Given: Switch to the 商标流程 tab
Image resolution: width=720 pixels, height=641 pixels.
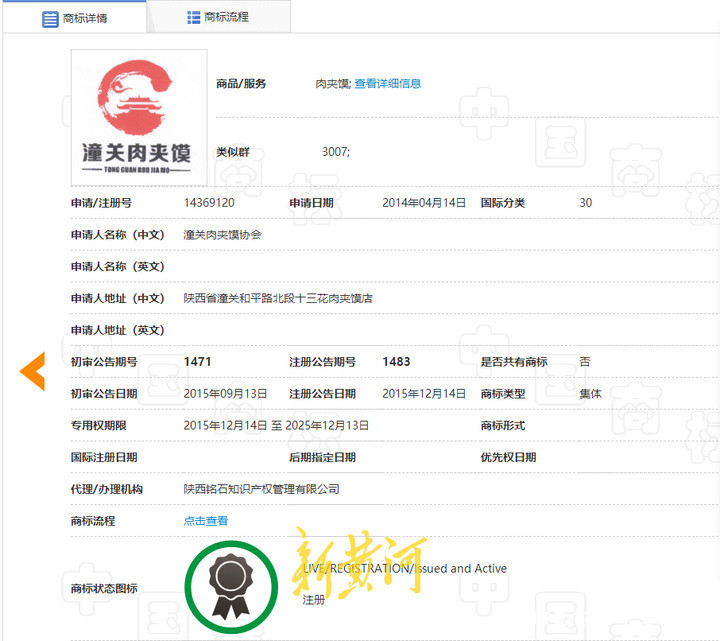Looking at the screenshot, I should point(219,17).
